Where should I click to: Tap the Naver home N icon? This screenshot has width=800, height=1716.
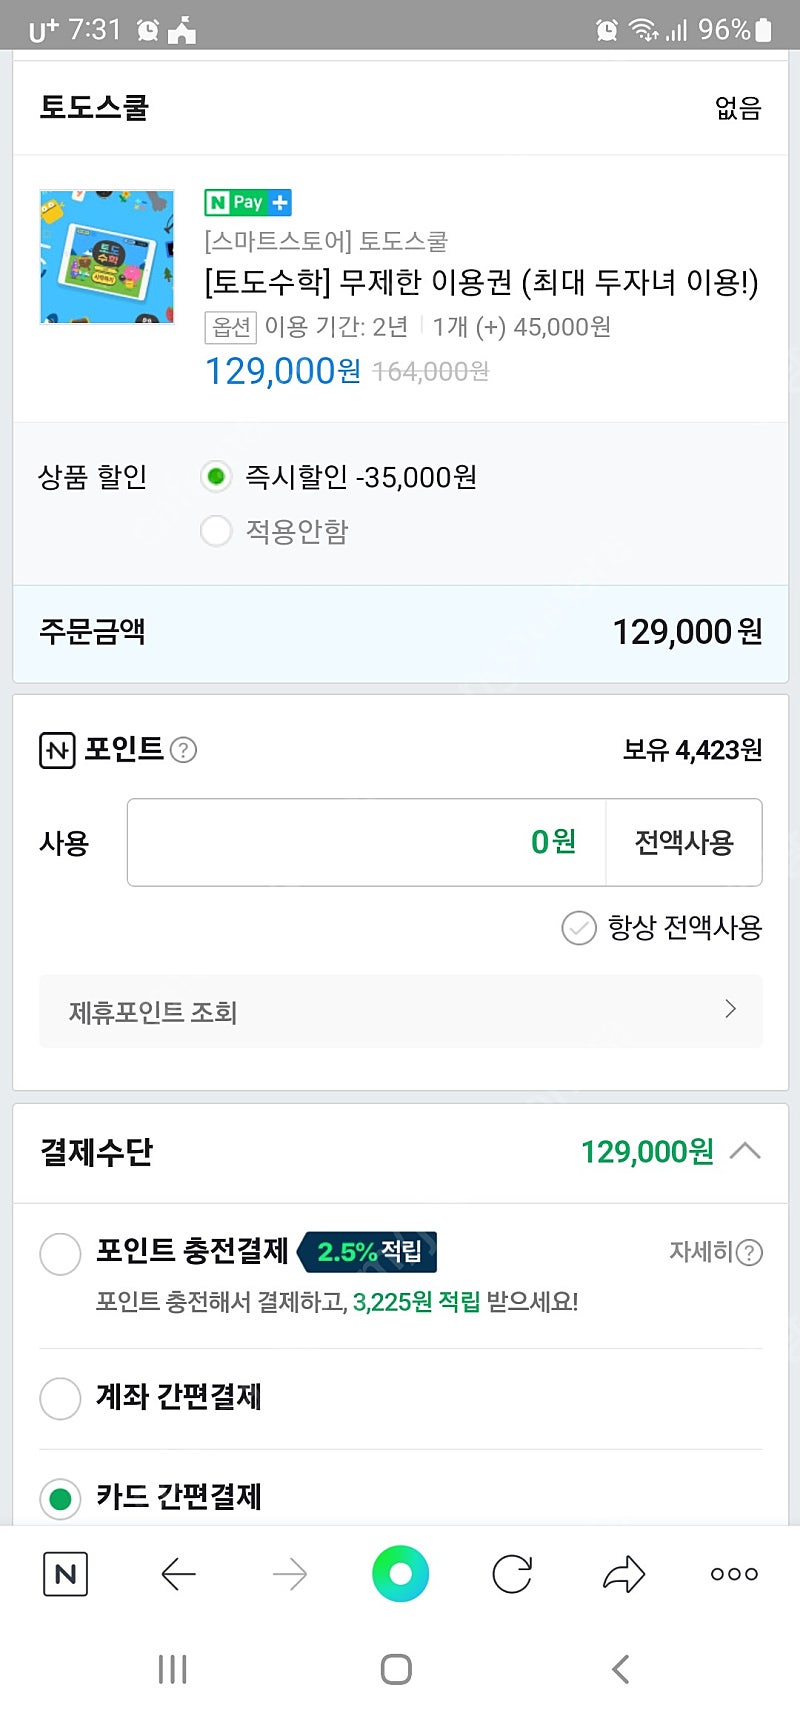66,1574
